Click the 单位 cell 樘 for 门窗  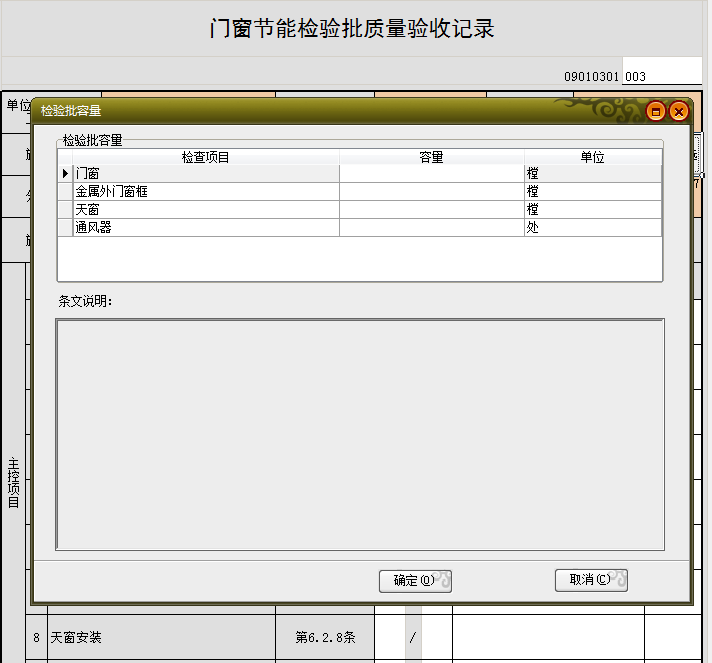click(x=593, y=173)
